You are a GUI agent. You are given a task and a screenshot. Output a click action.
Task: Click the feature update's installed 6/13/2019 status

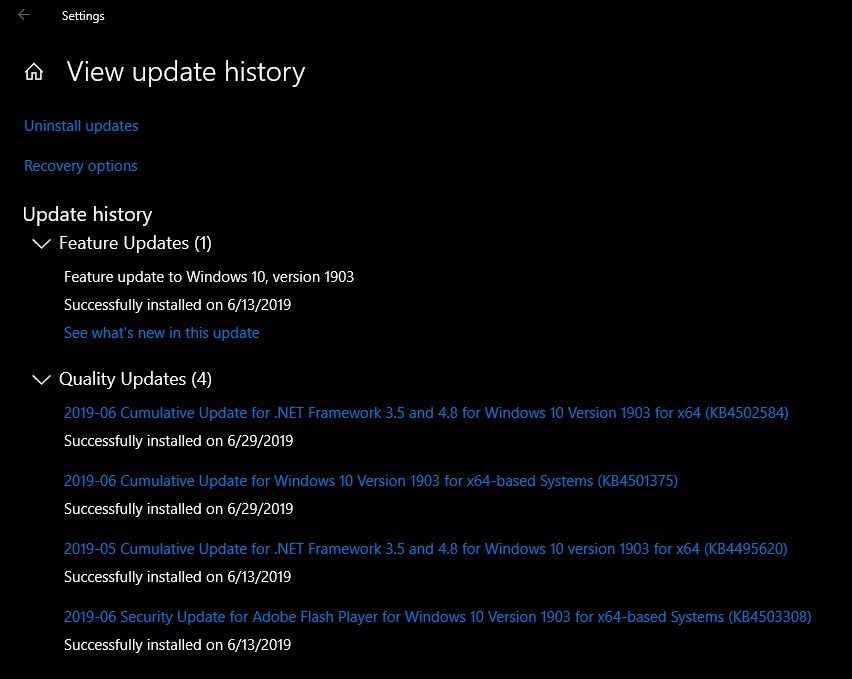click(177, 305)
